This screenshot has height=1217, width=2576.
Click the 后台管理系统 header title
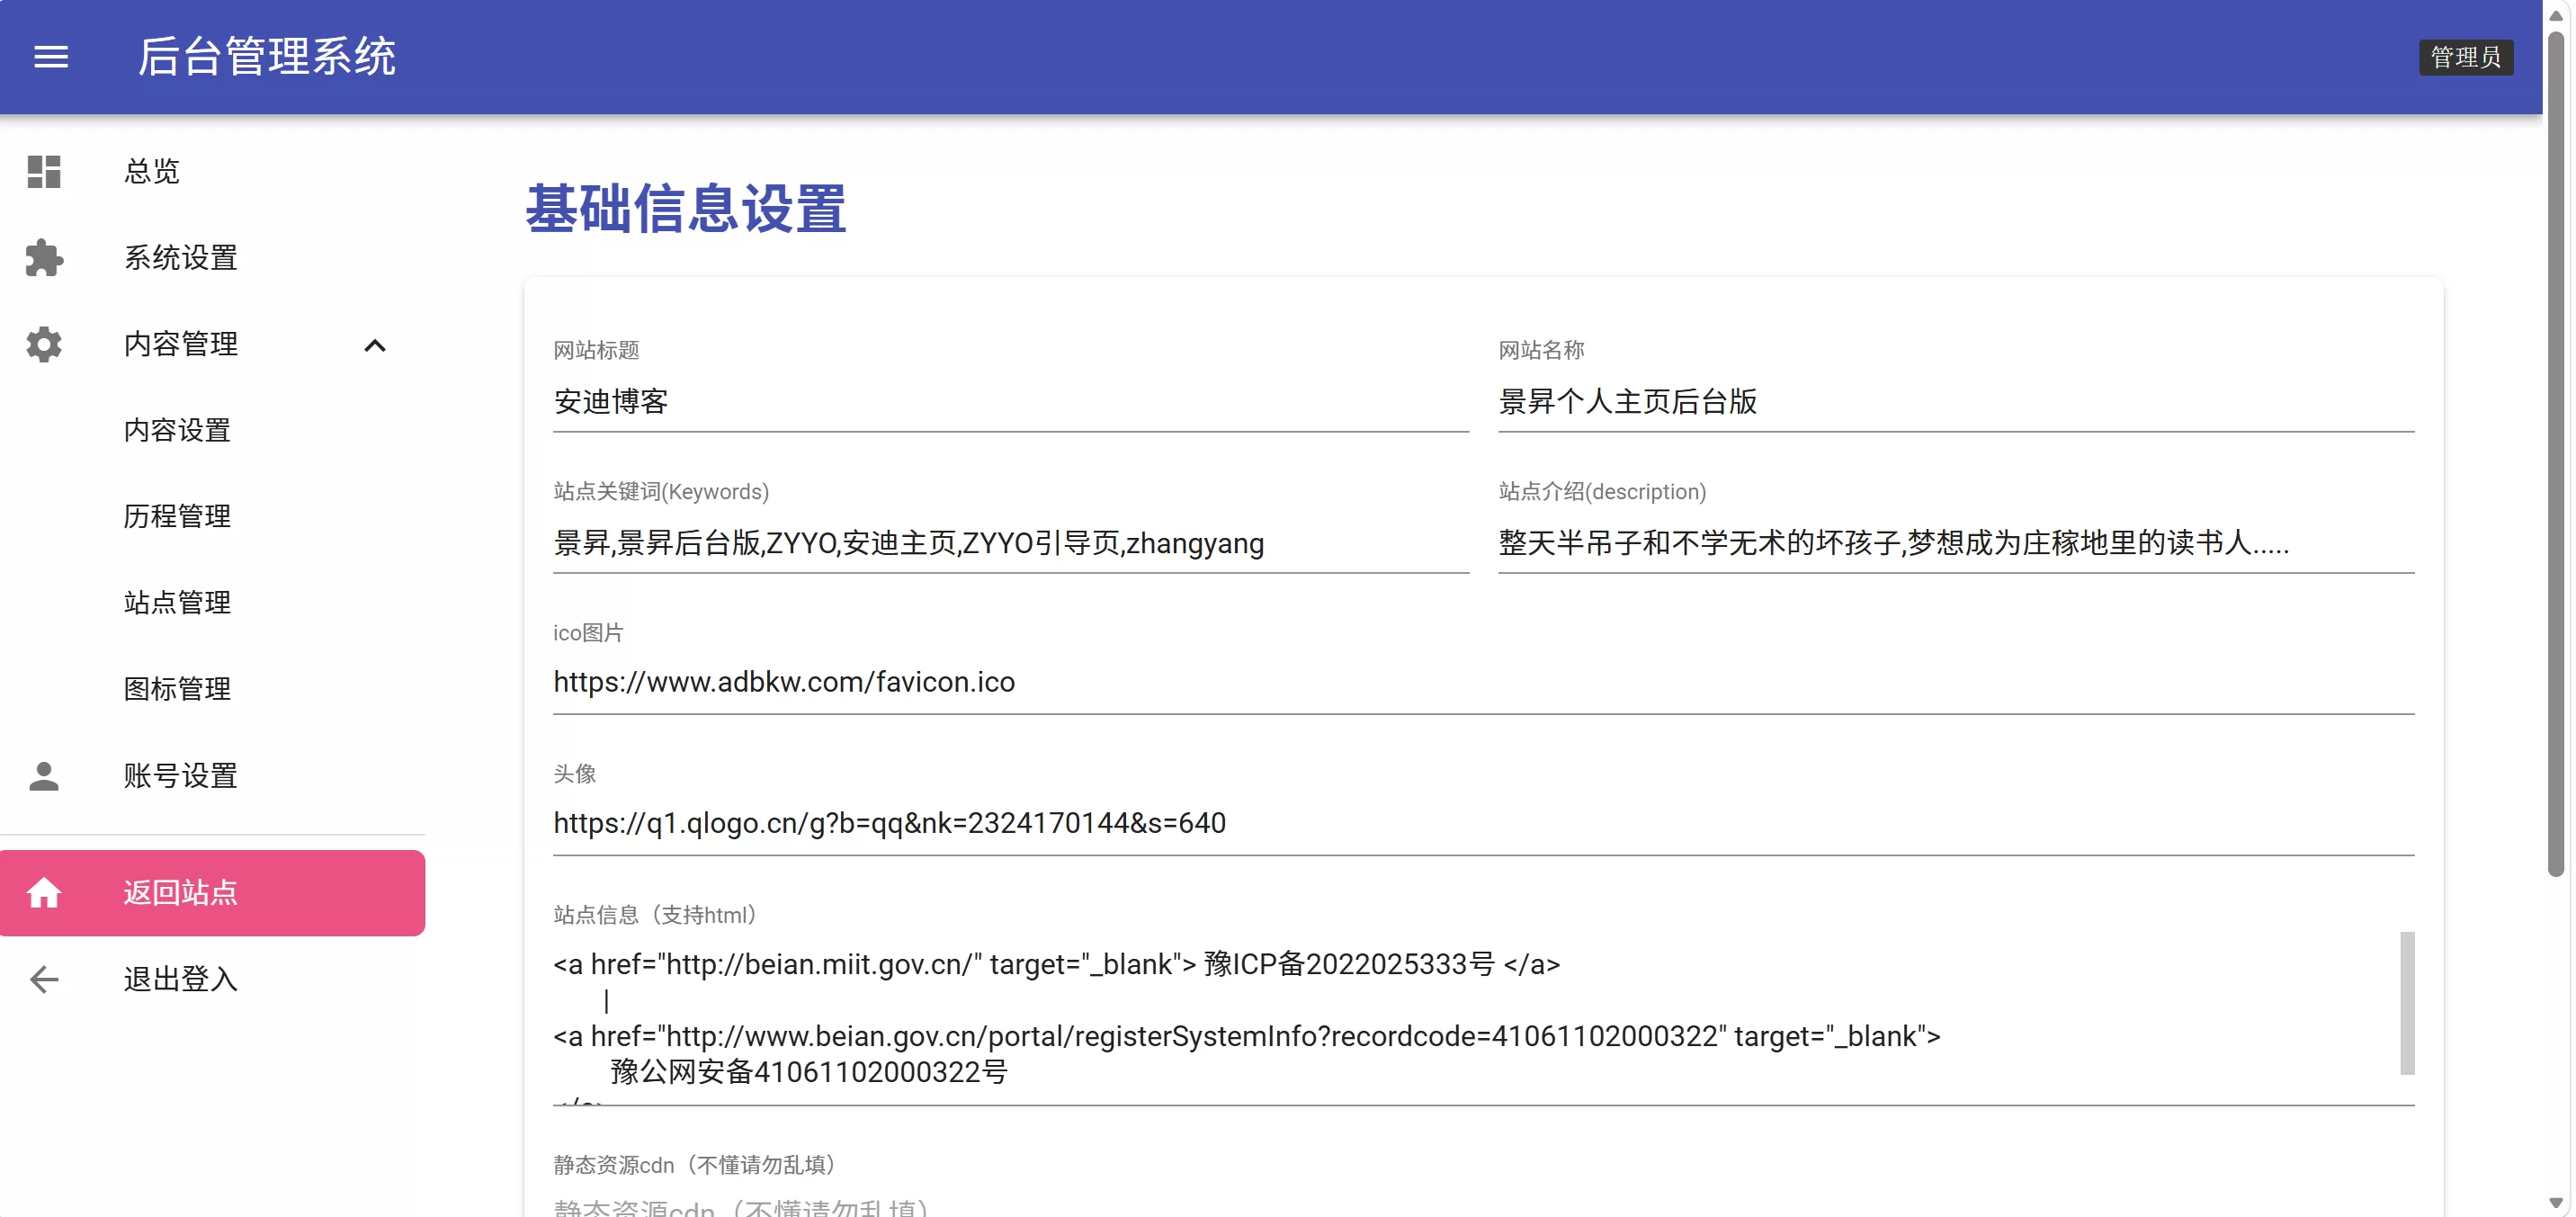coord(267,56)
